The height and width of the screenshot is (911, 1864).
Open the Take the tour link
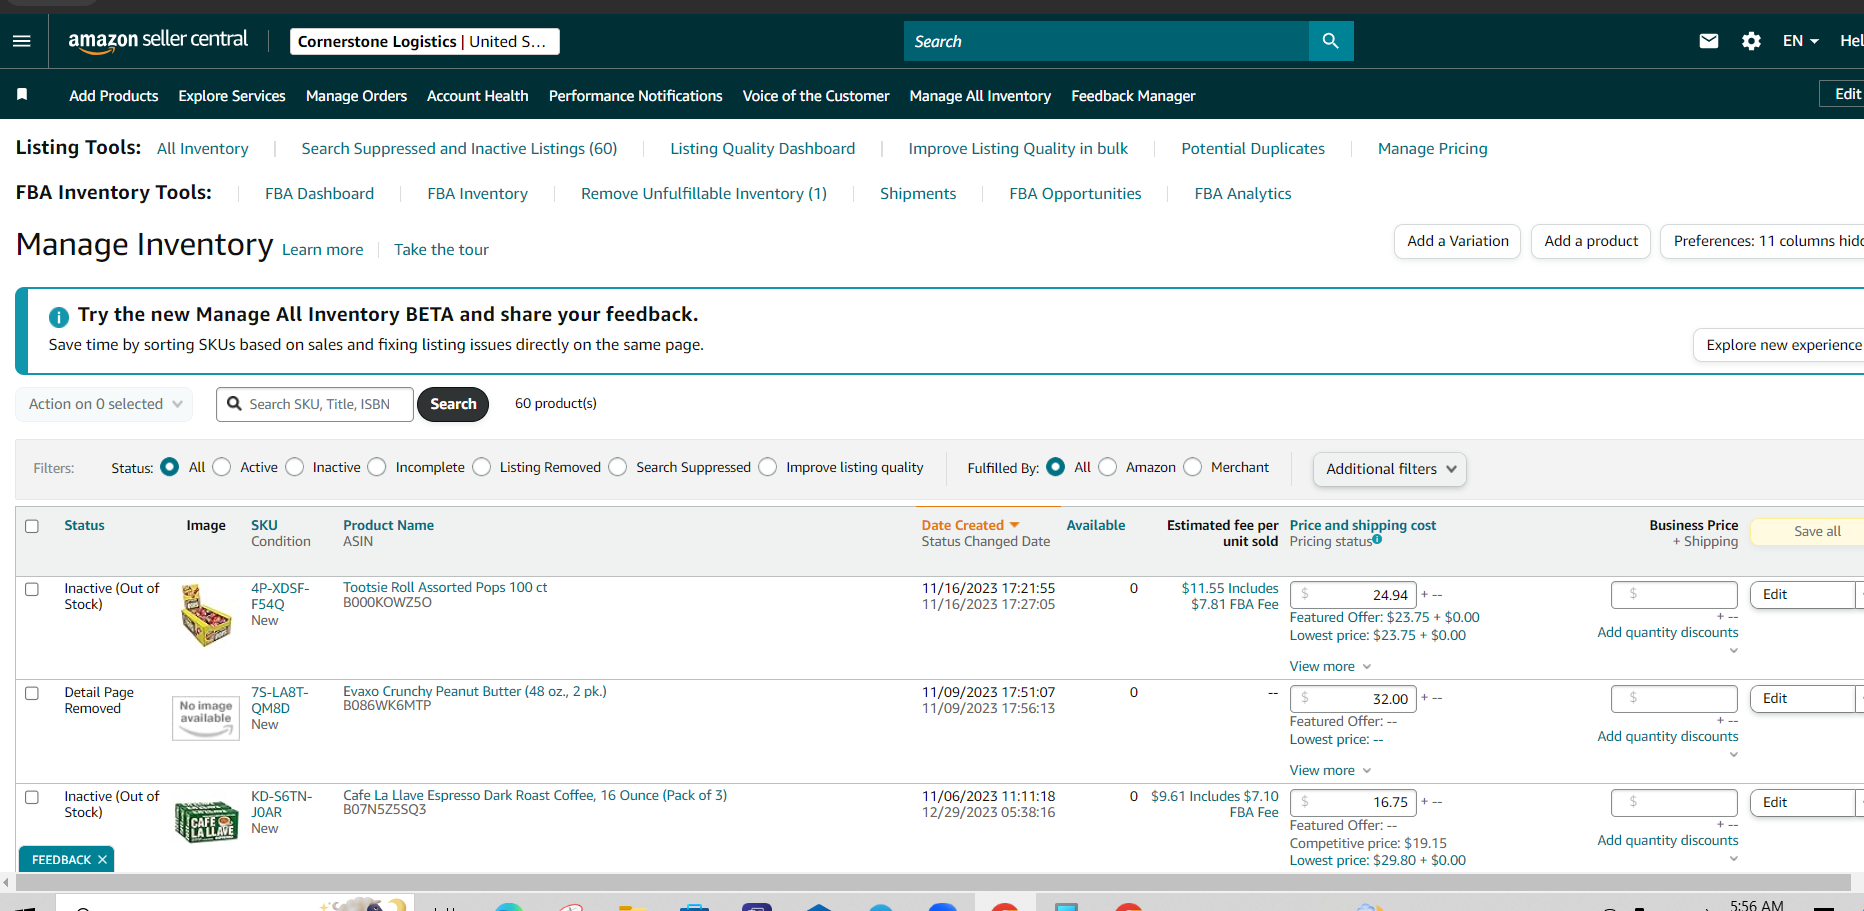click(441, 250)
